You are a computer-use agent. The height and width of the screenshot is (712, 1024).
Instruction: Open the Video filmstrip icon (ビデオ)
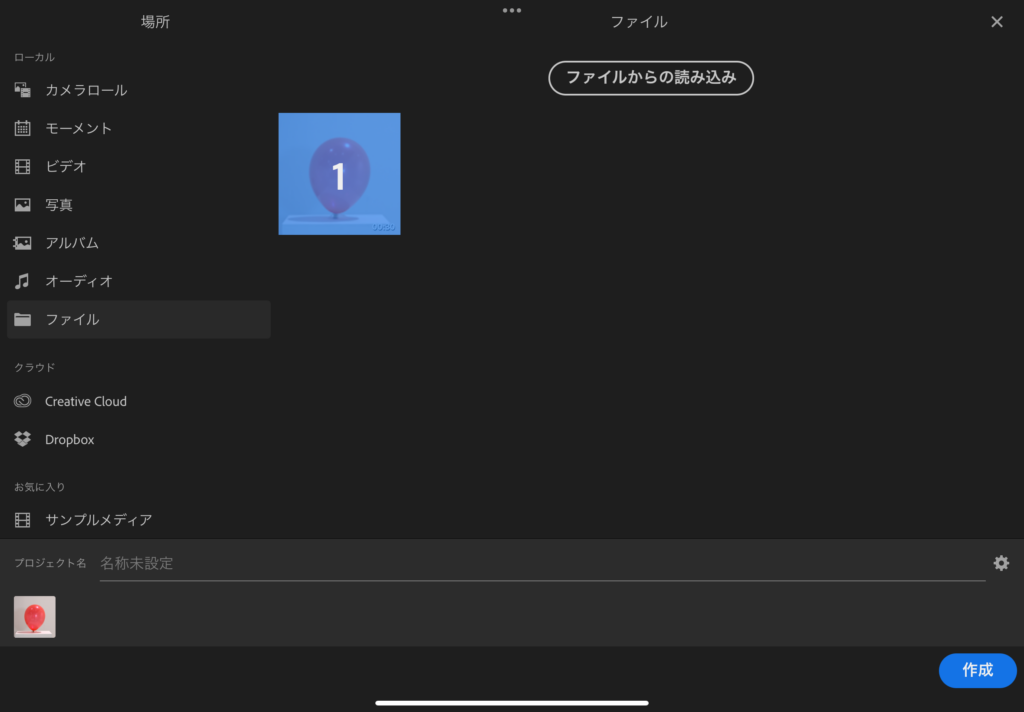pos(22,166)
